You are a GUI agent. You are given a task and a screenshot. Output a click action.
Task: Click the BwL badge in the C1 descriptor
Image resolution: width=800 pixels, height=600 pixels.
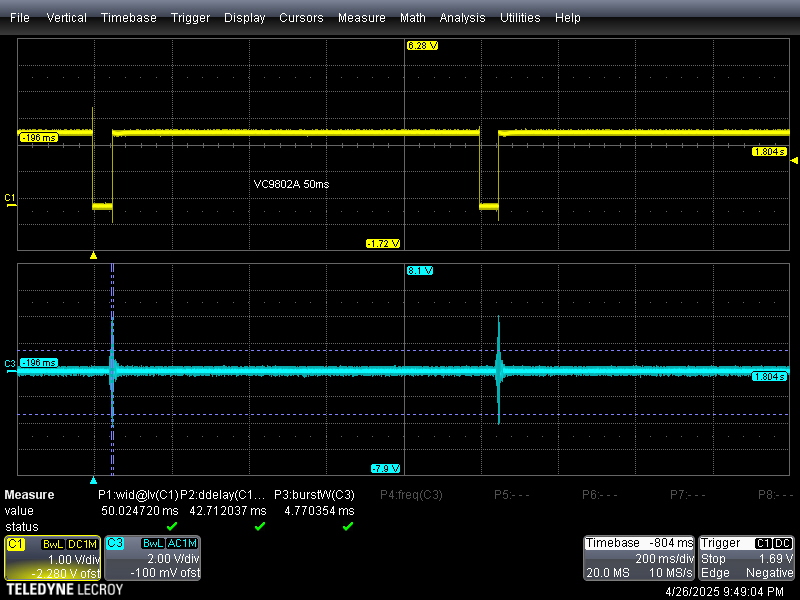(53, 544)
